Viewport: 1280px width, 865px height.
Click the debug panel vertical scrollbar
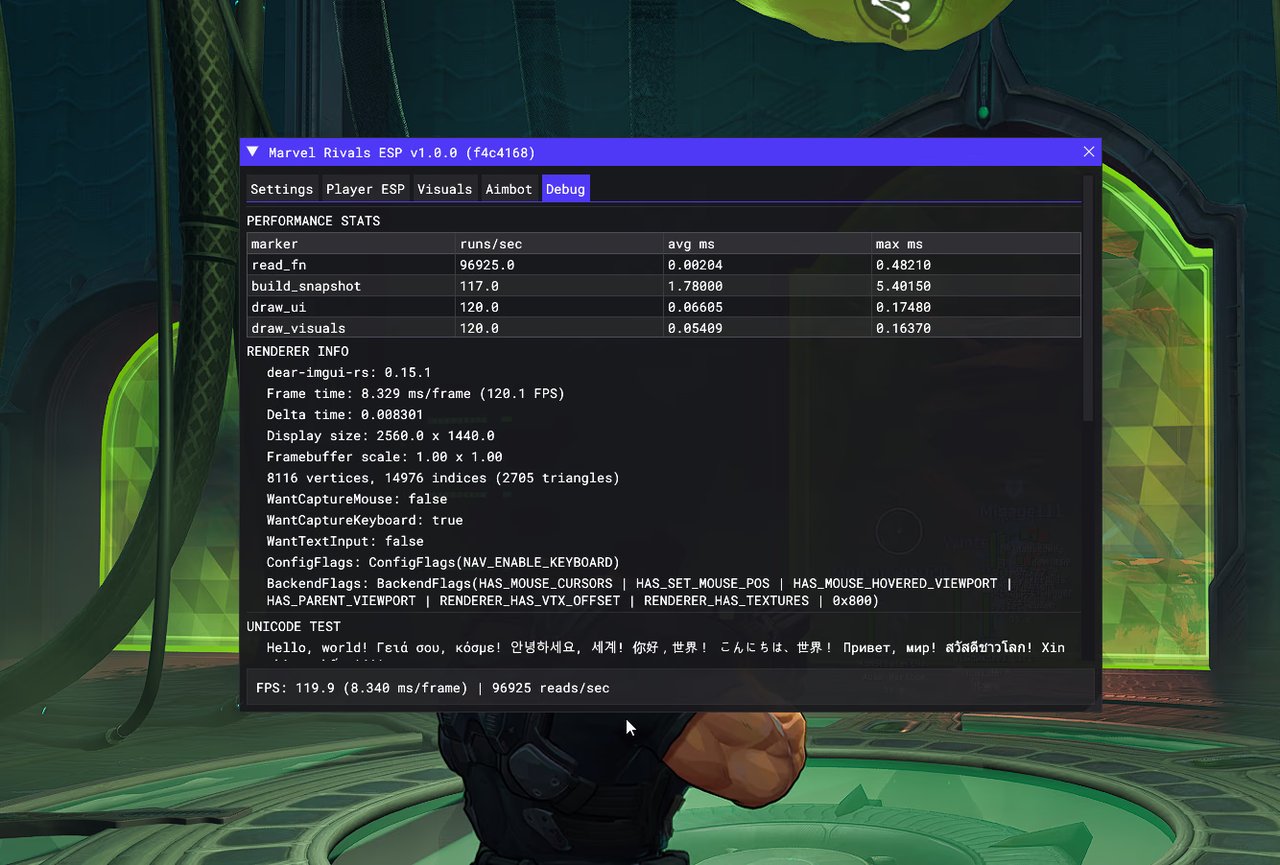[x=1089, y=298]
